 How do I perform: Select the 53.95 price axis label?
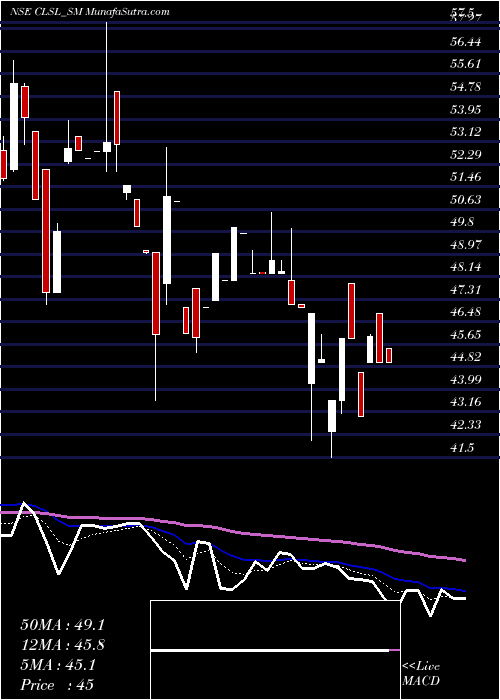tap(465, 109)
